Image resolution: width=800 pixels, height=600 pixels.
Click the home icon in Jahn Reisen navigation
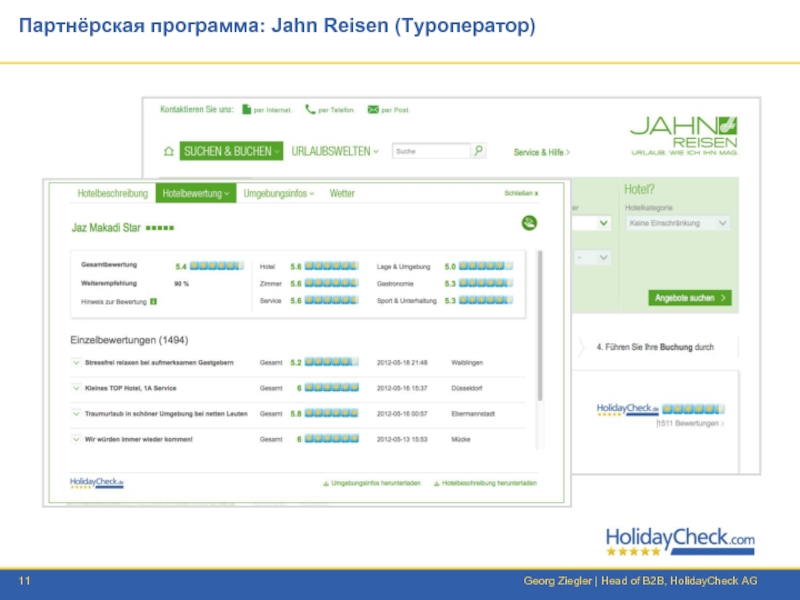[x=169, y=152]
